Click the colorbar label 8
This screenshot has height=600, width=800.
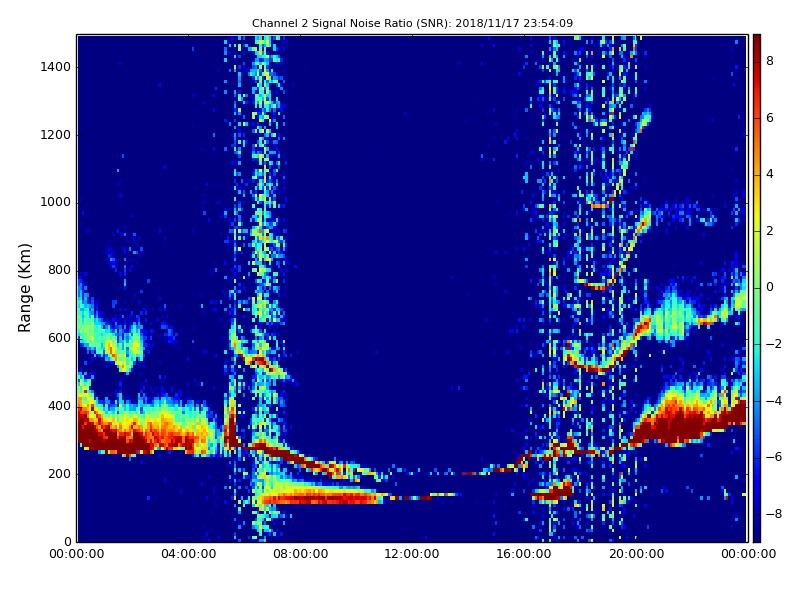(770, 61)
